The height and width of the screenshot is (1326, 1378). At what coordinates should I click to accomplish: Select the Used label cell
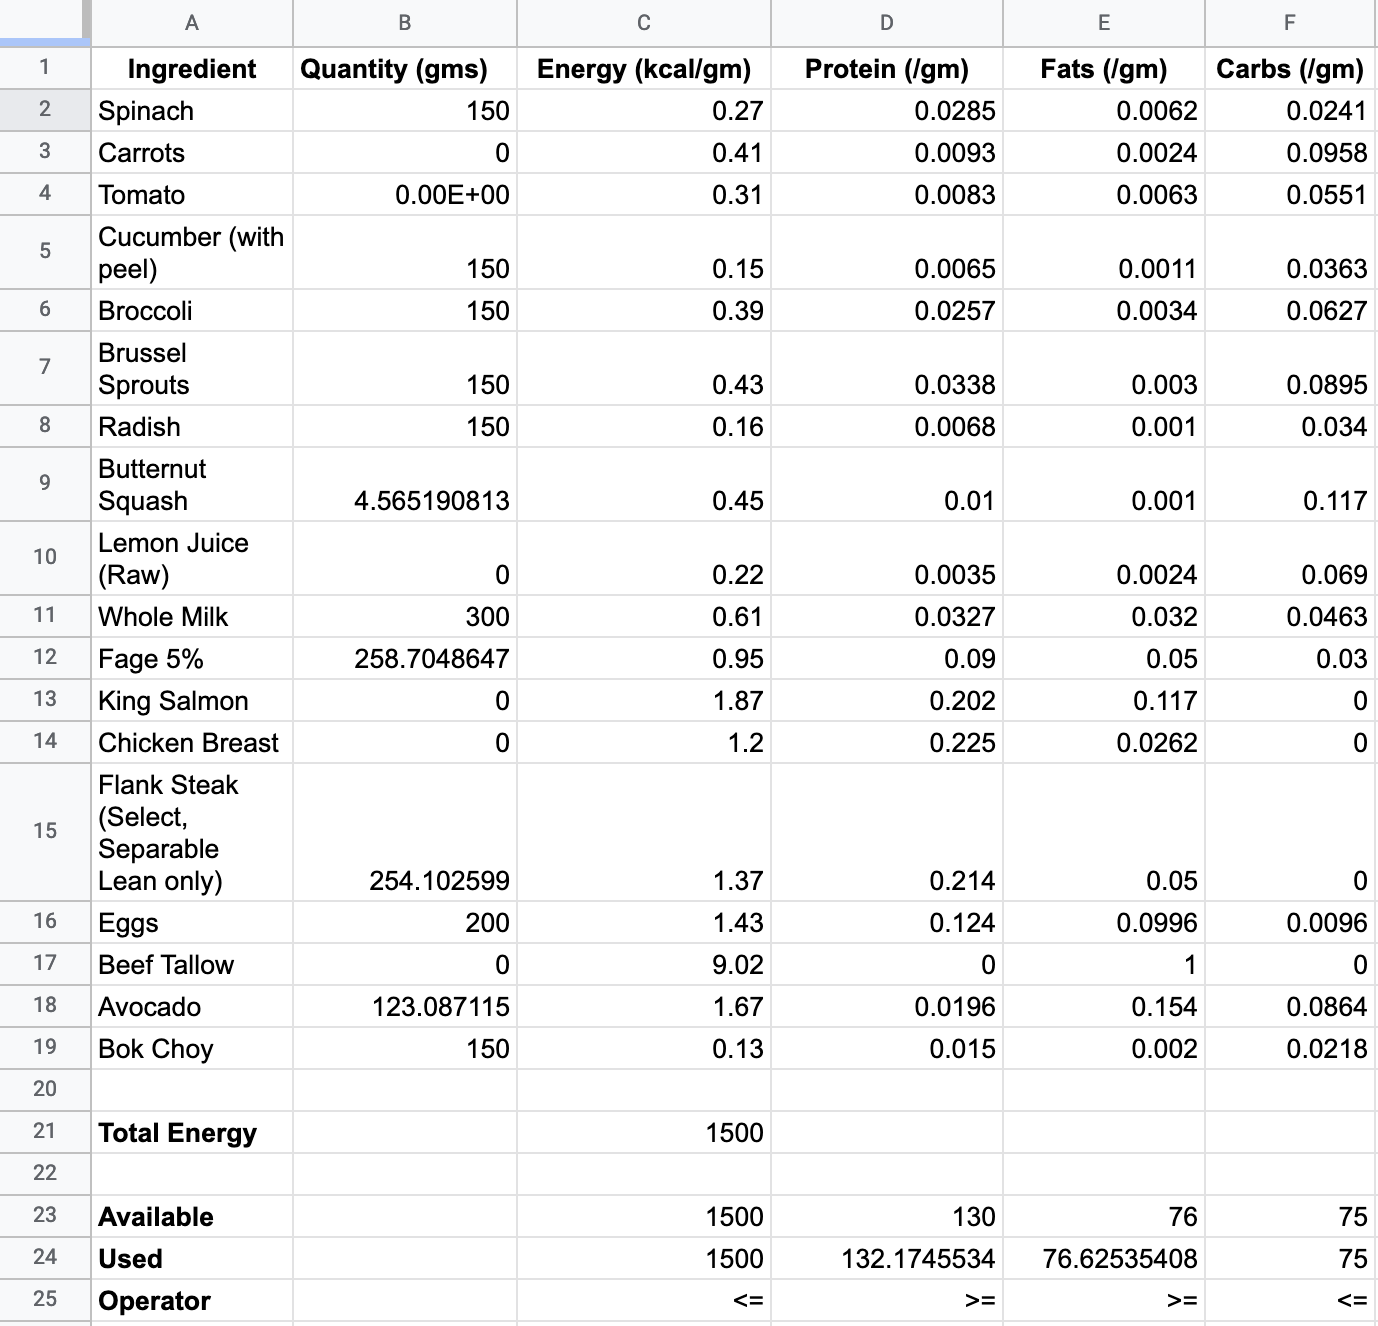point(192,1258)
